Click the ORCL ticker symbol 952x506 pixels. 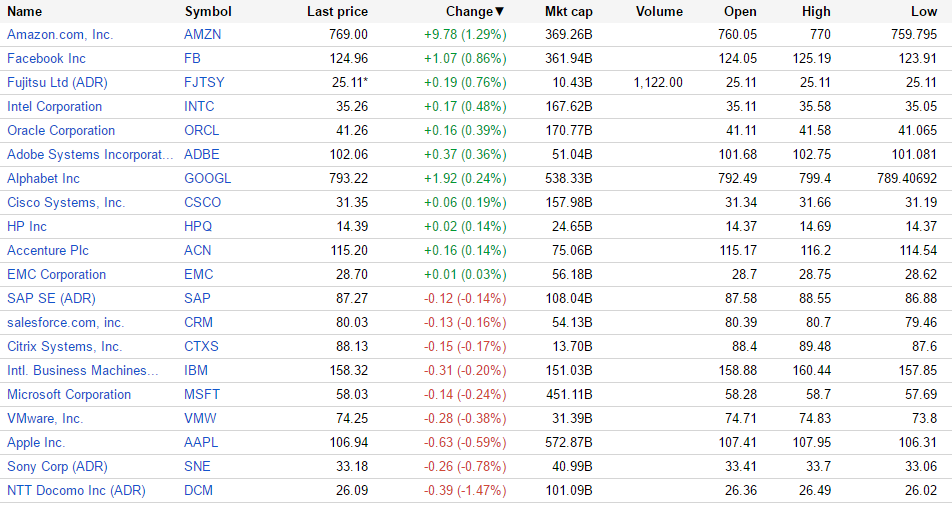(201, 130)
